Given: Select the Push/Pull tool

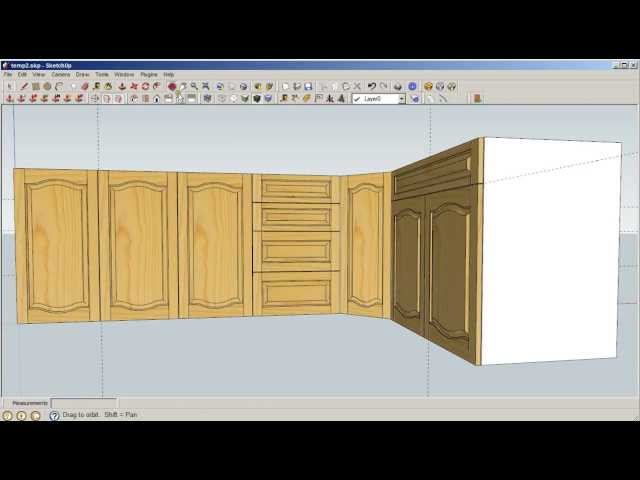Looking at the screenshot, I should 122,86.
